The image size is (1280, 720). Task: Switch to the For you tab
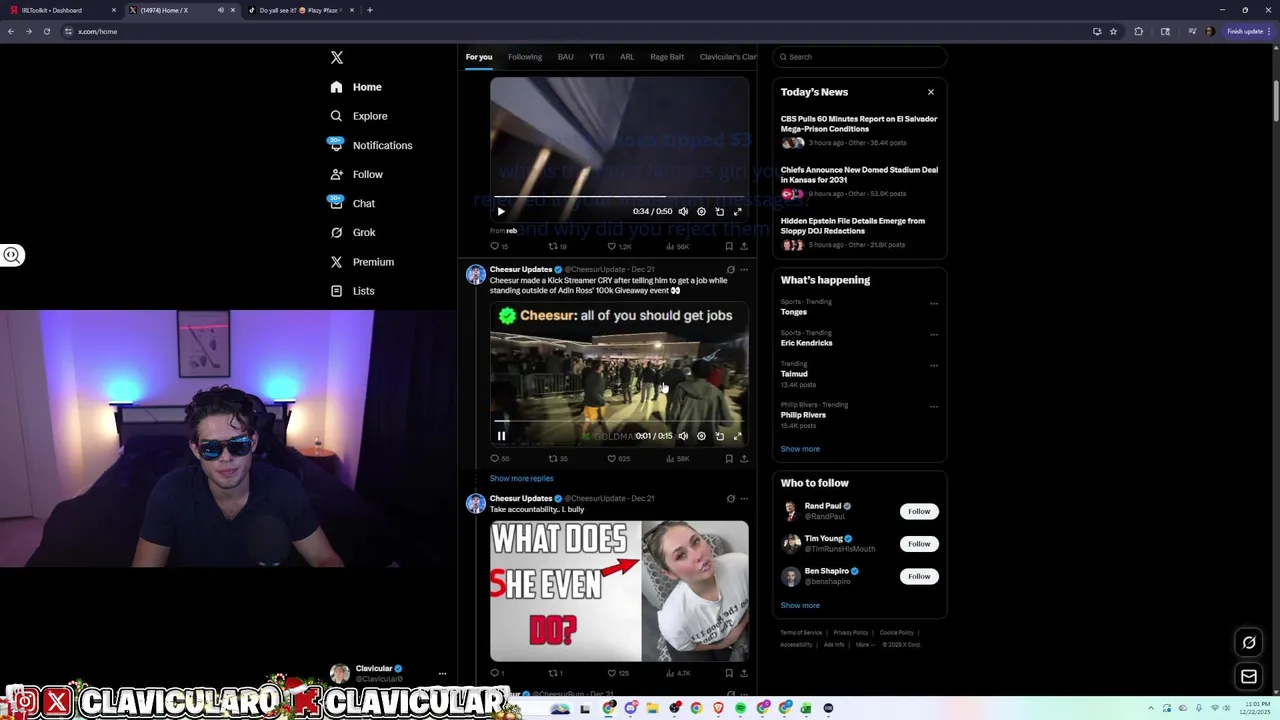click(479, 57)
